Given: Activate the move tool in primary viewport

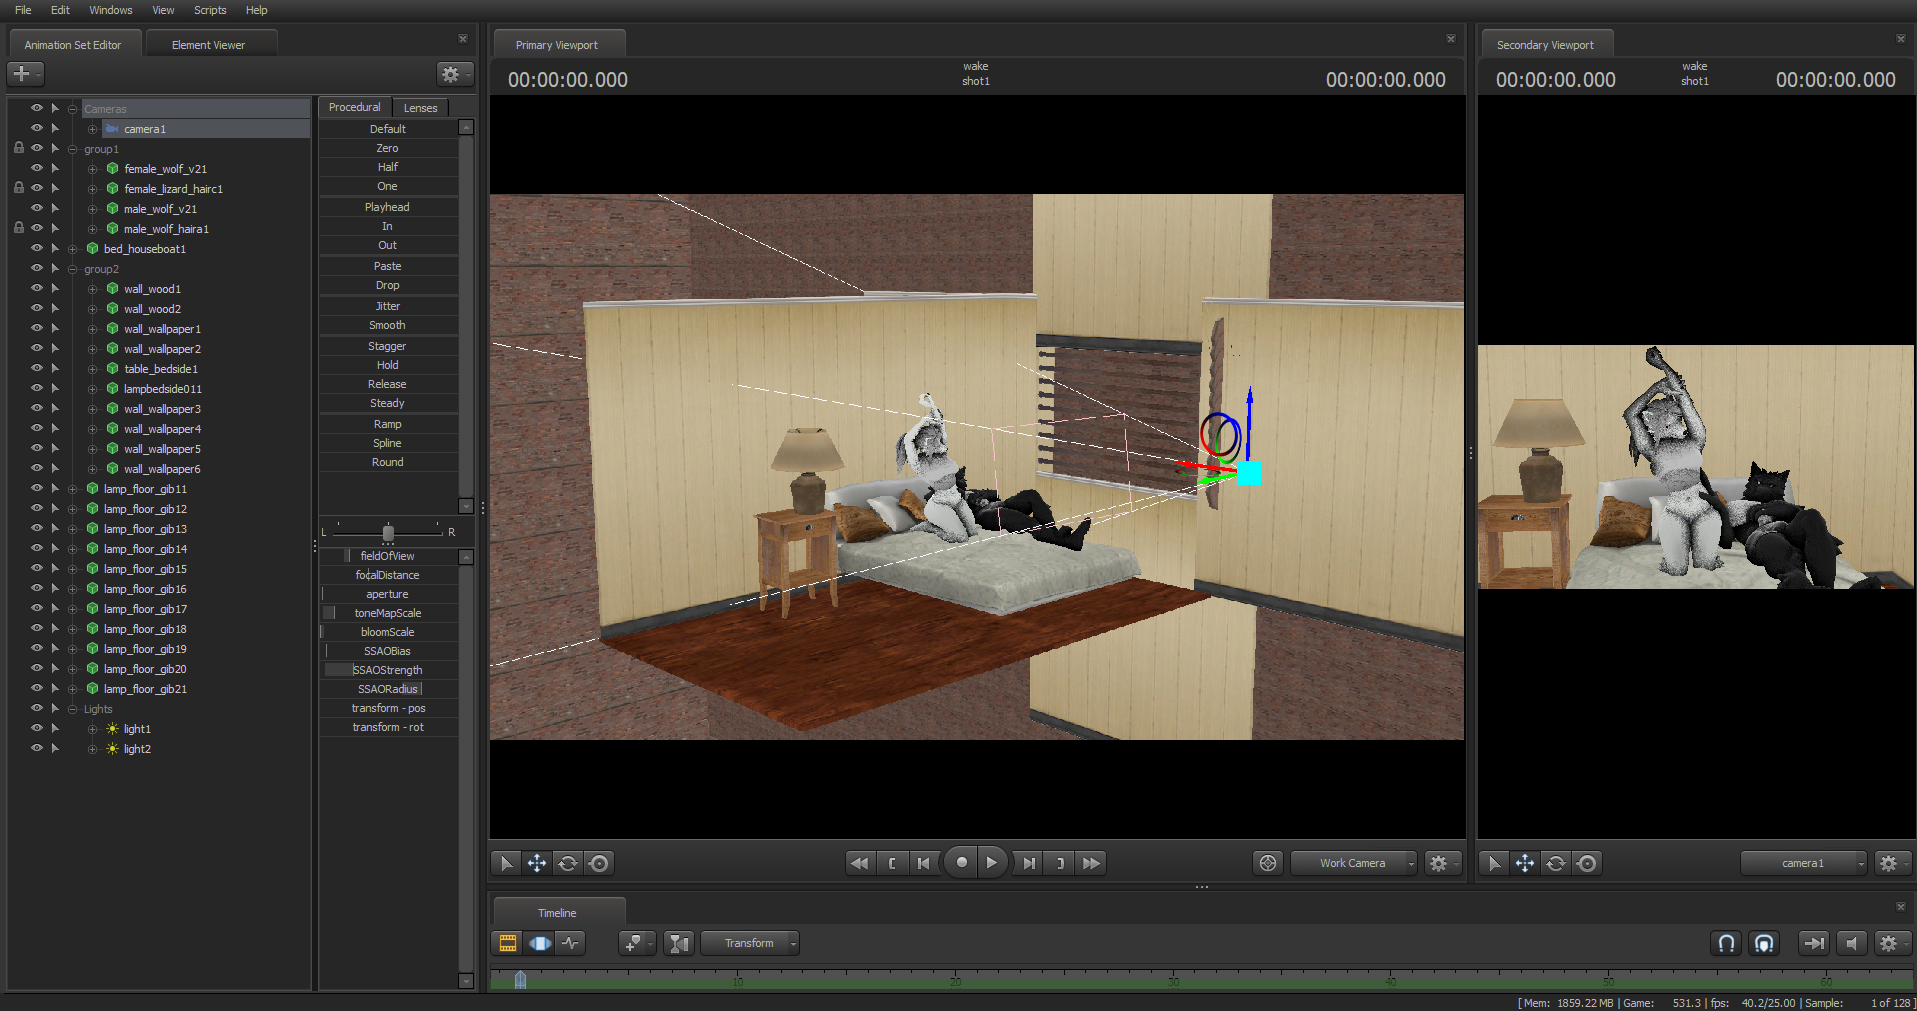Looking at the screenshot, I should 537,863.
